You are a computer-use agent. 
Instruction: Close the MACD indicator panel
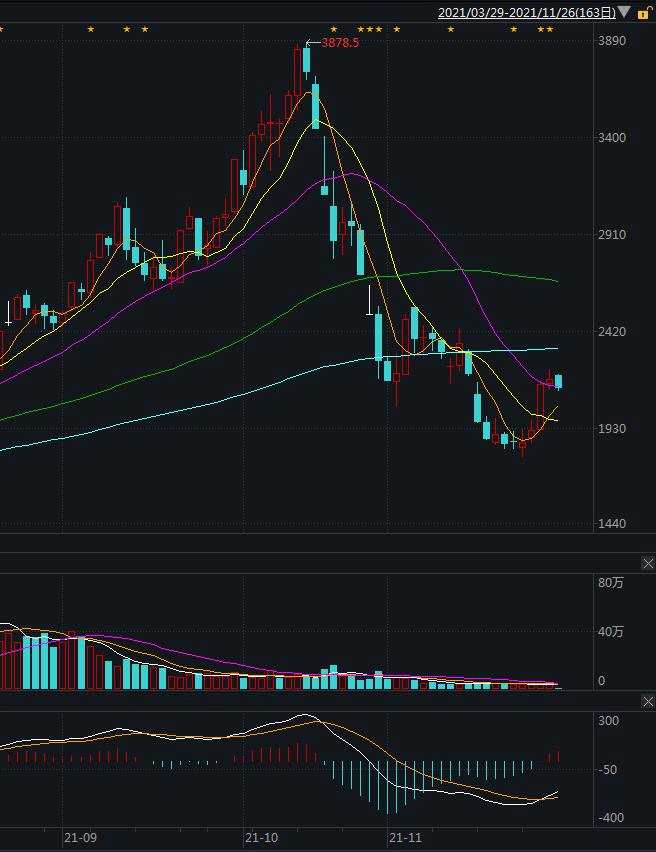pos(648,702)
